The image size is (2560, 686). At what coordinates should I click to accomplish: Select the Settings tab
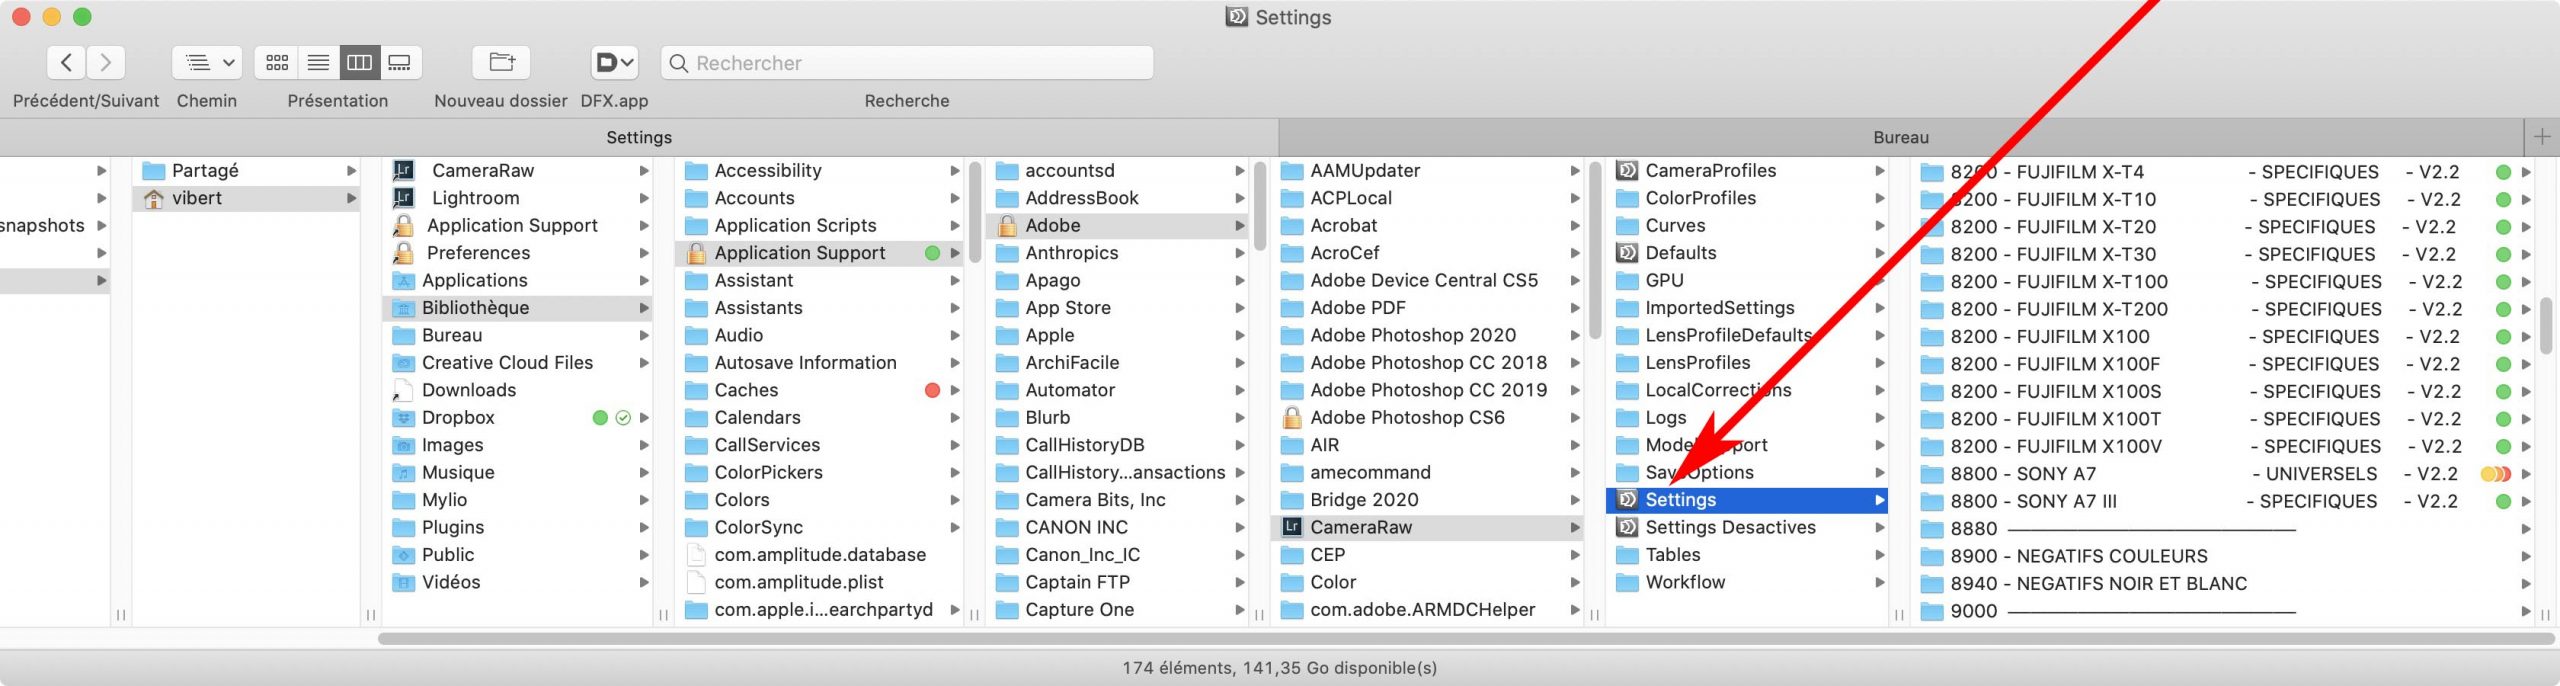[x=639, y=137]
